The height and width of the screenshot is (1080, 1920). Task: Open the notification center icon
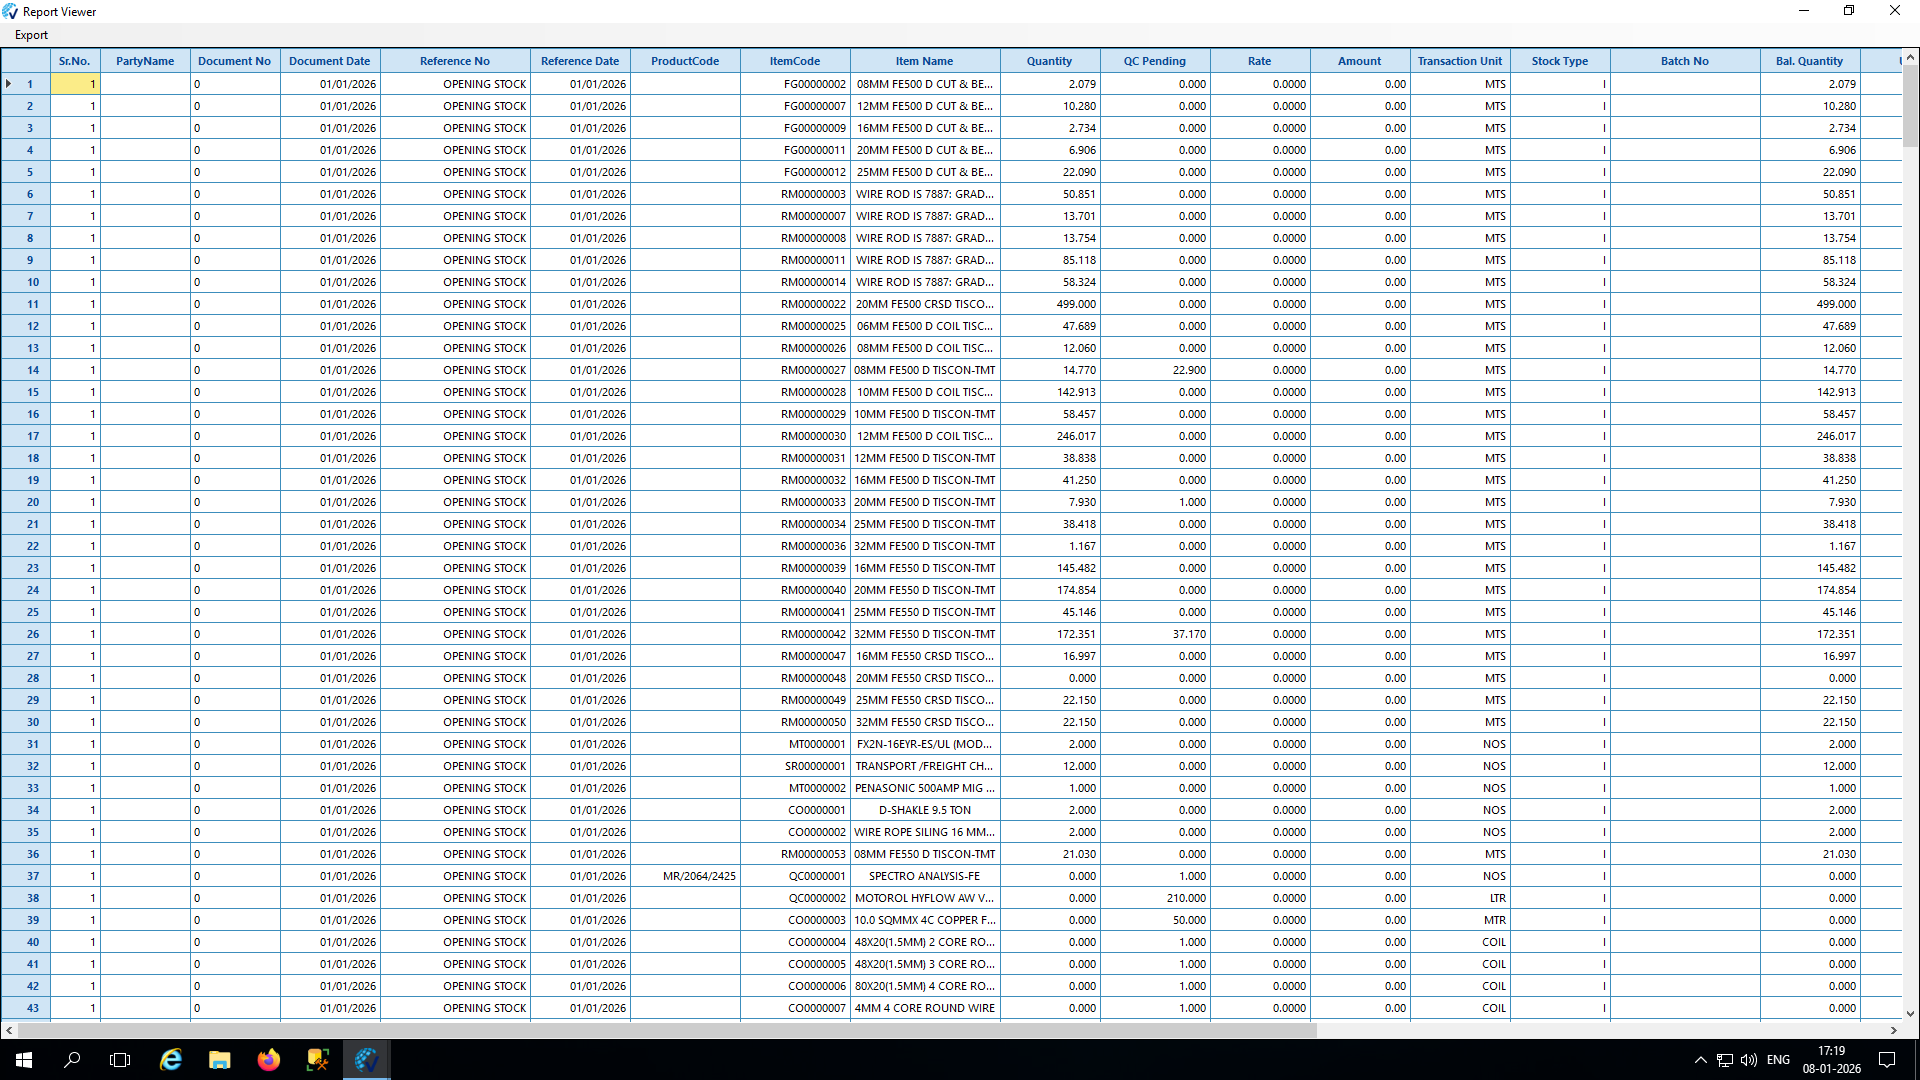[1887, 1060]
